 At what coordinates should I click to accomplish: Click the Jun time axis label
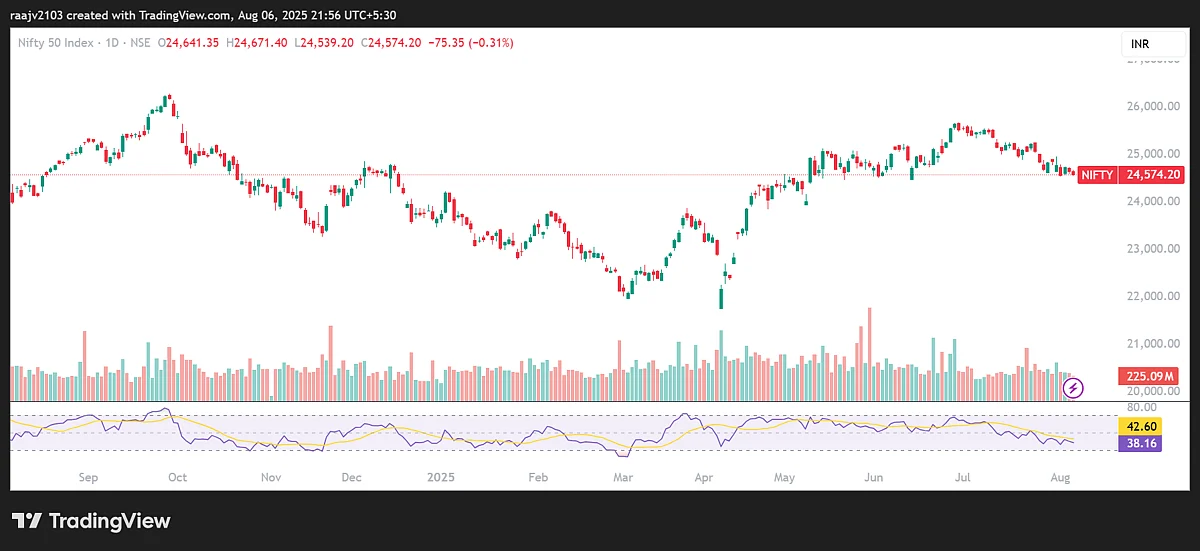pos(874,478)
